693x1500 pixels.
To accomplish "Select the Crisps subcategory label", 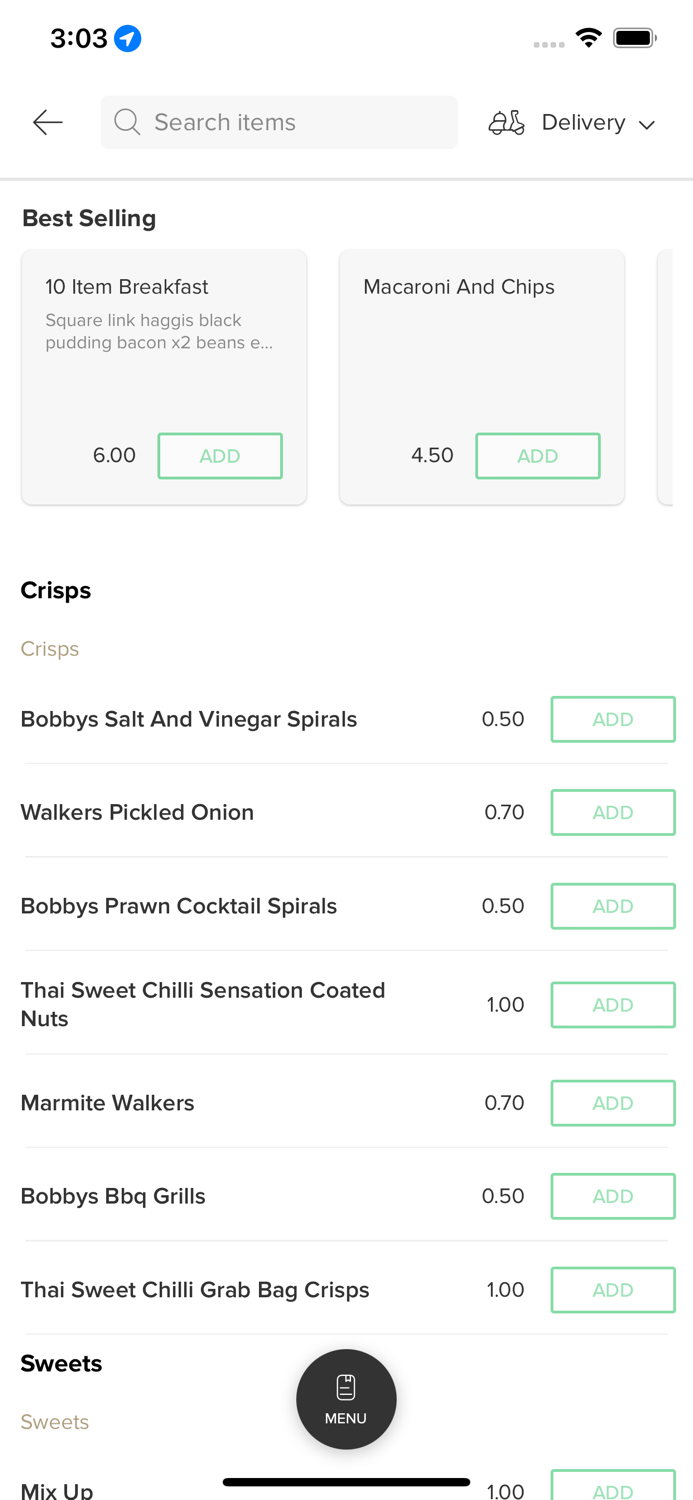I will click(50, 649).
